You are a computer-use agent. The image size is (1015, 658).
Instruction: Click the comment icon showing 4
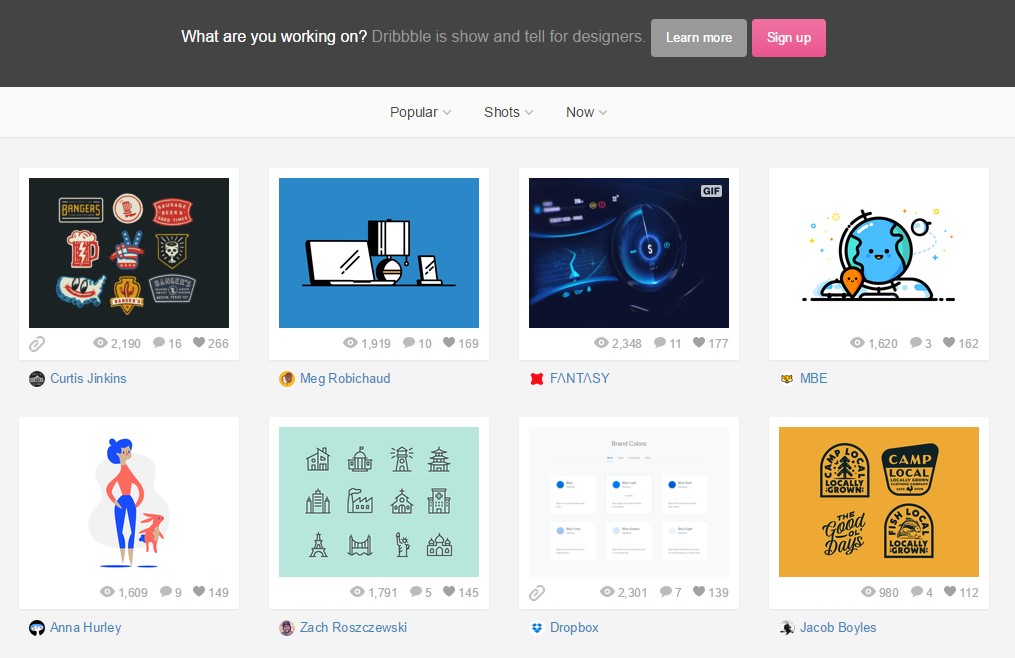917,592
